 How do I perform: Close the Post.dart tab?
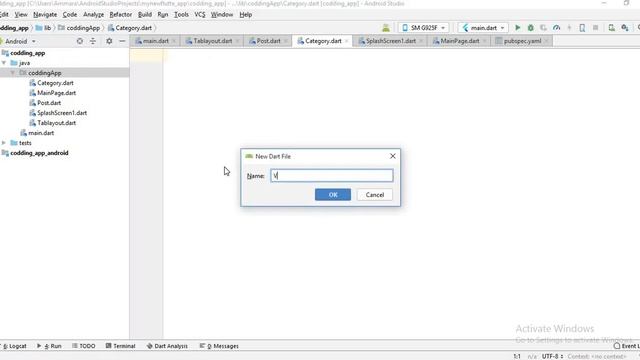[286, 41]
